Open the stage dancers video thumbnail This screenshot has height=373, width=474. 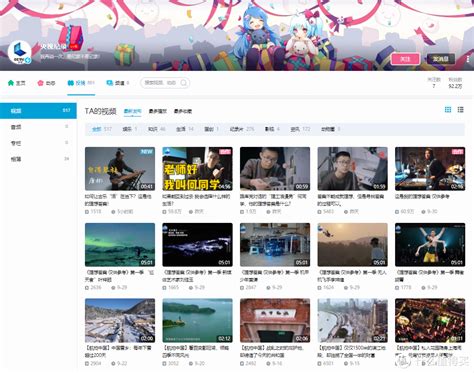point(430,245)
